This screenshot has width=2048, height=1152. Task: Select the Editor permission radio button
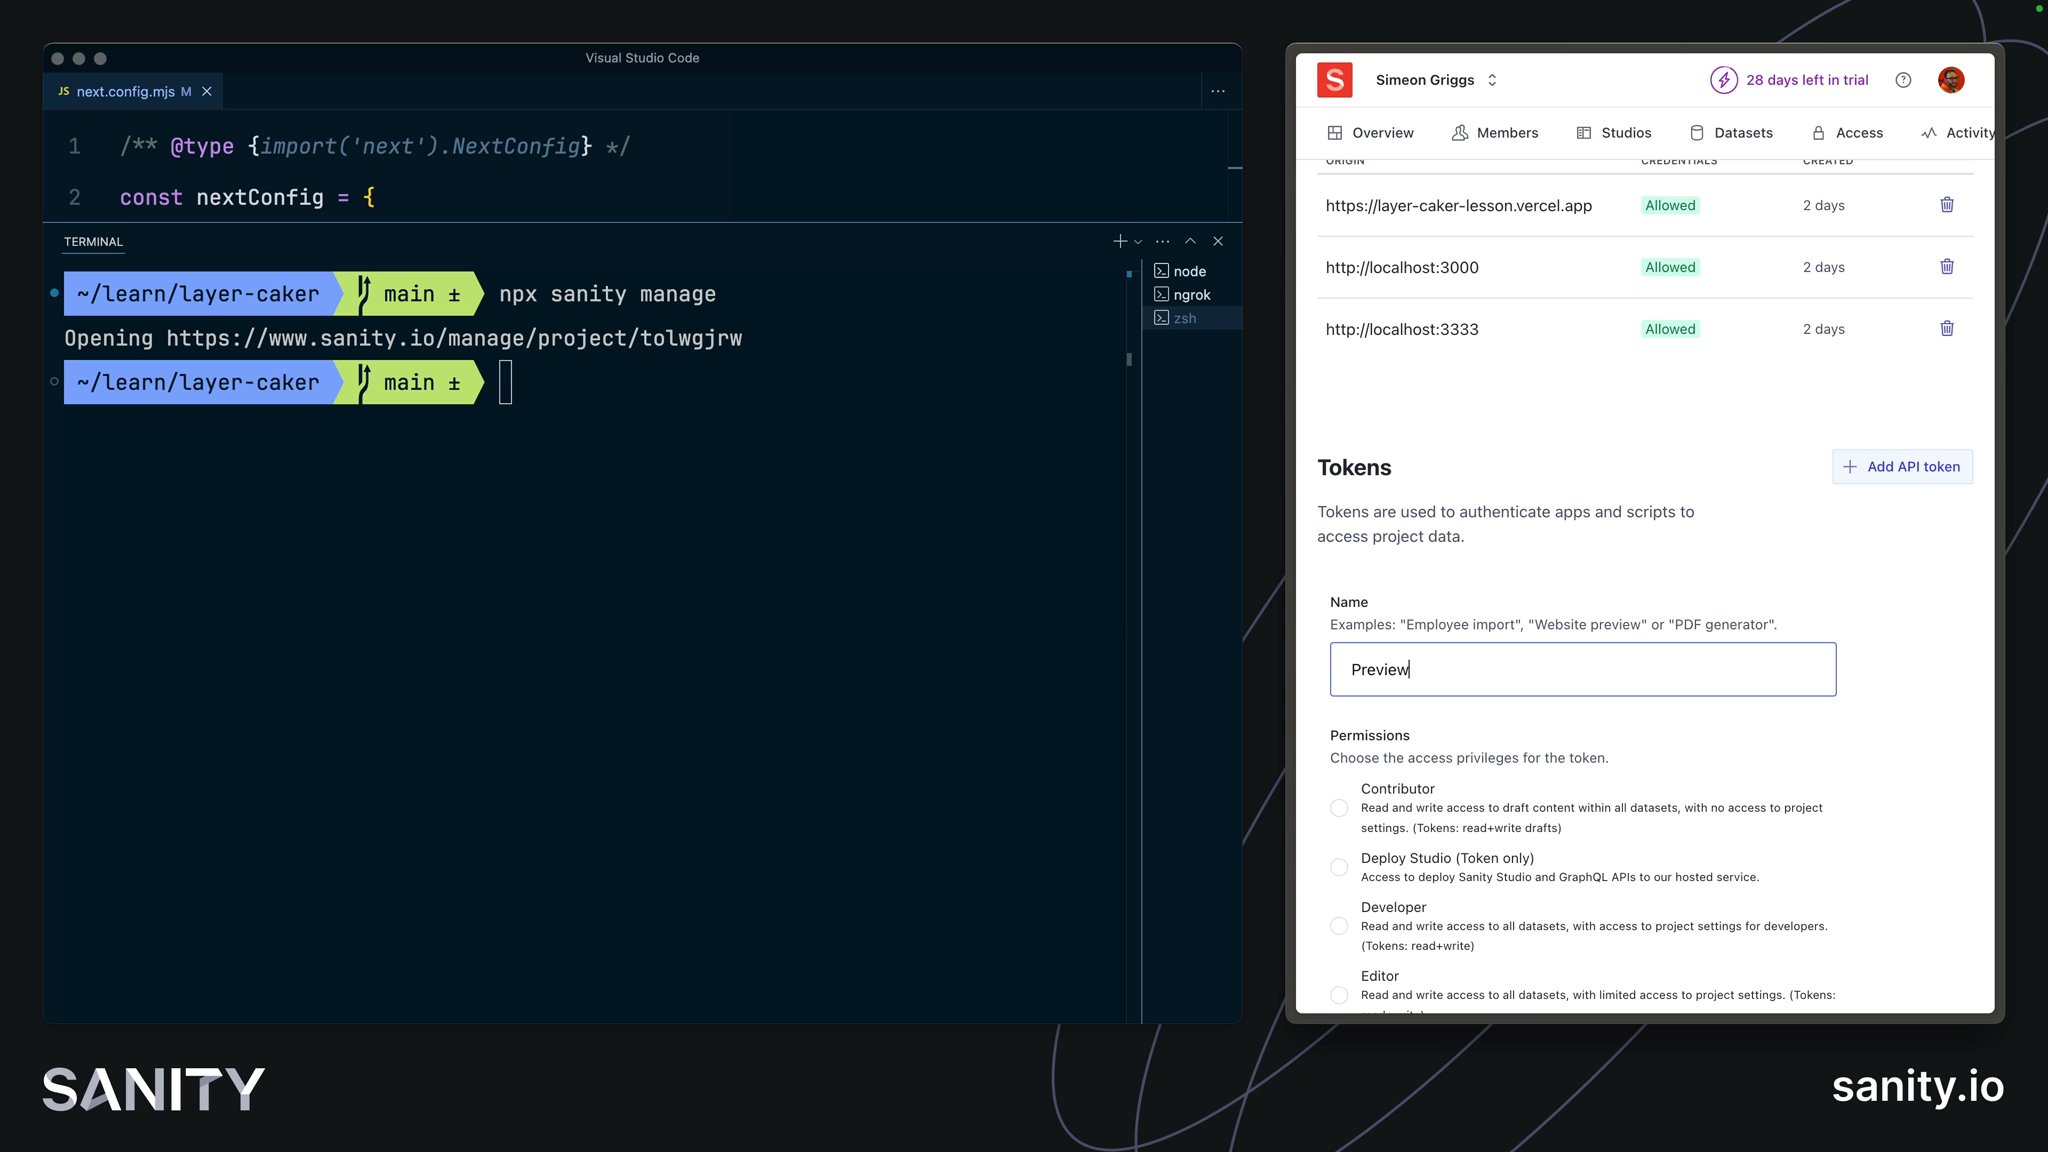[1339, 995]
